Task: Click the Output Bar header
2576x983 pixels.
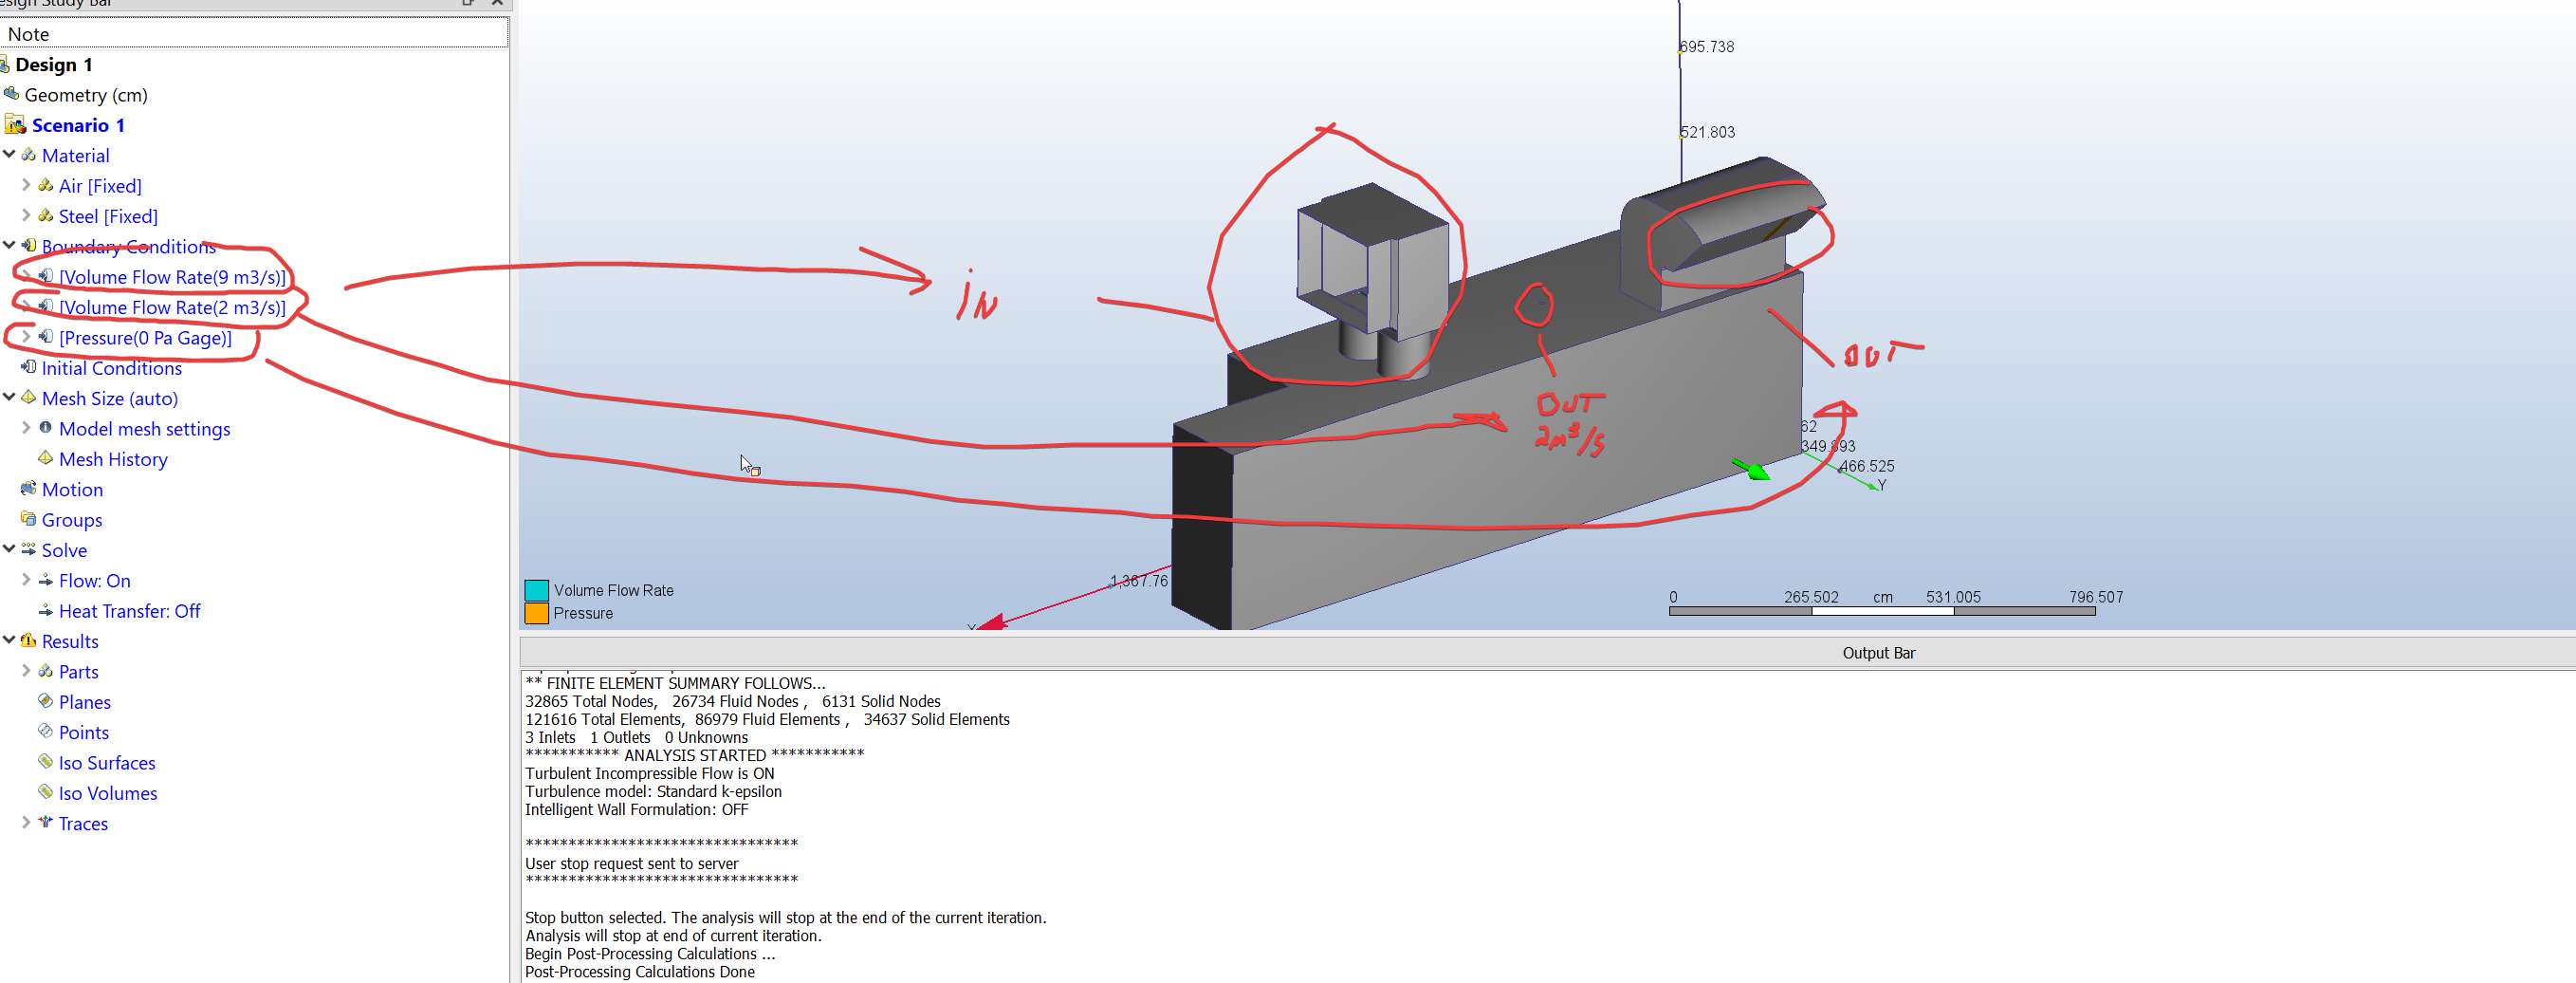Action: [x=1879, y=652]
